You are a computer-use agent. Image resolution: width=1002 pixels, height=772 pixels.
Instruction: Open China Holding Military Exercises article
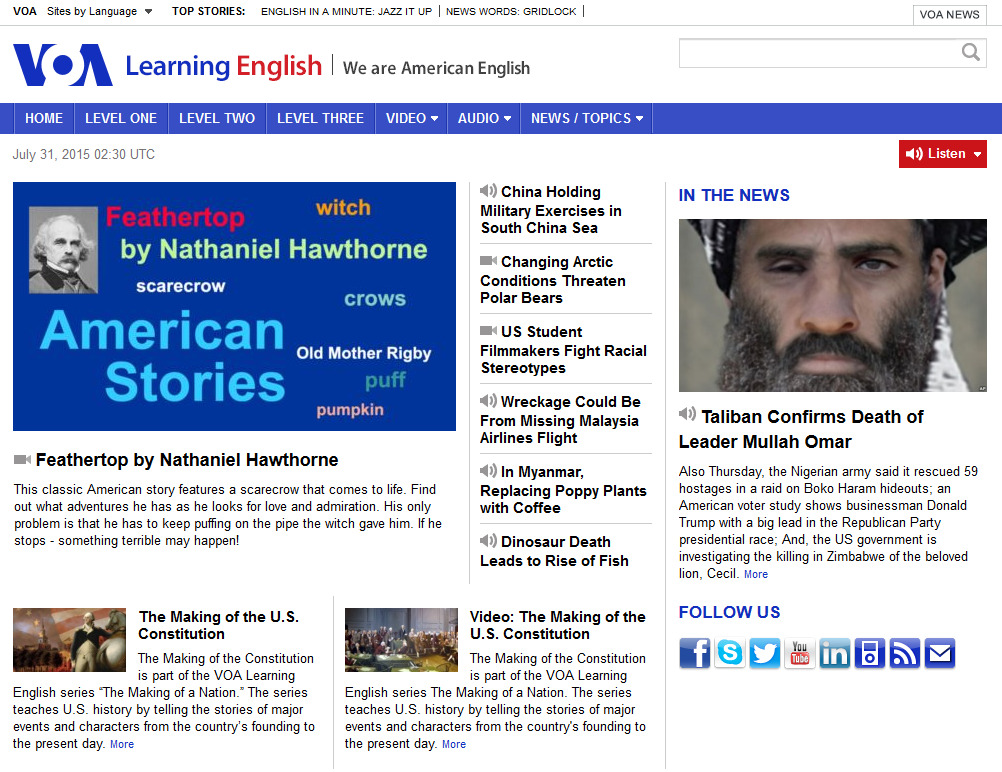[x=551, y=210]
